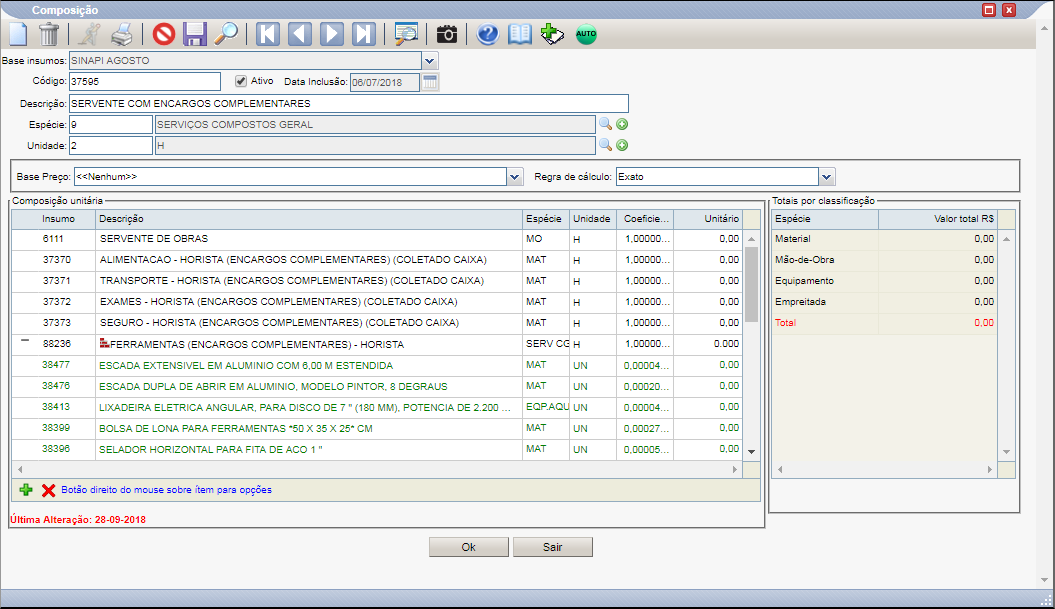Click the Coeficiente column header
The width and height of the screenshot is (1055, 609).
tap(645, 219)
